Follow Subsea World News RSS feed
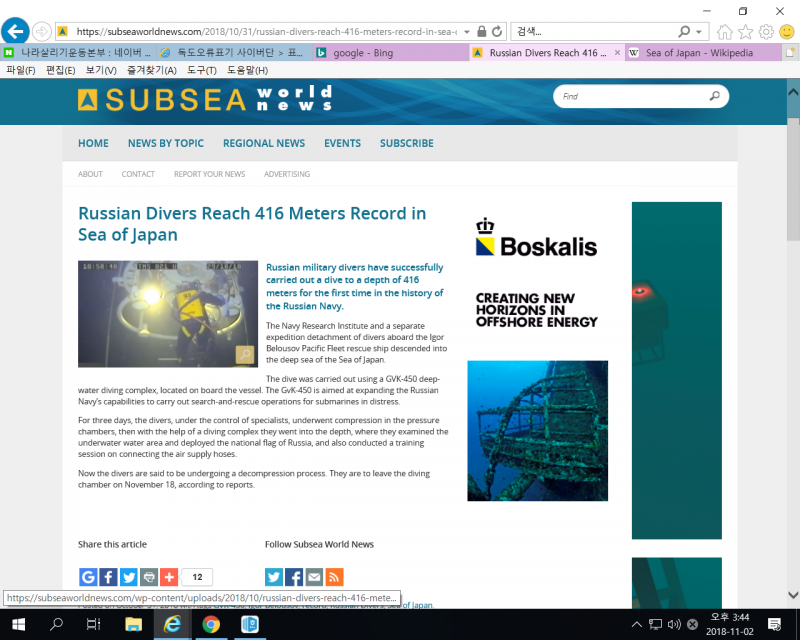Image resolution: width=800 pixels, height=640 pixels. pyautogui.click(x=334, y=577)
